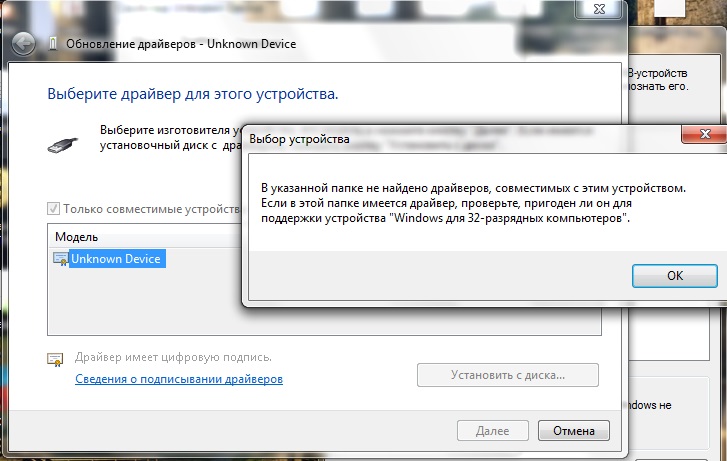Click the Модель column header

[76, 237]
